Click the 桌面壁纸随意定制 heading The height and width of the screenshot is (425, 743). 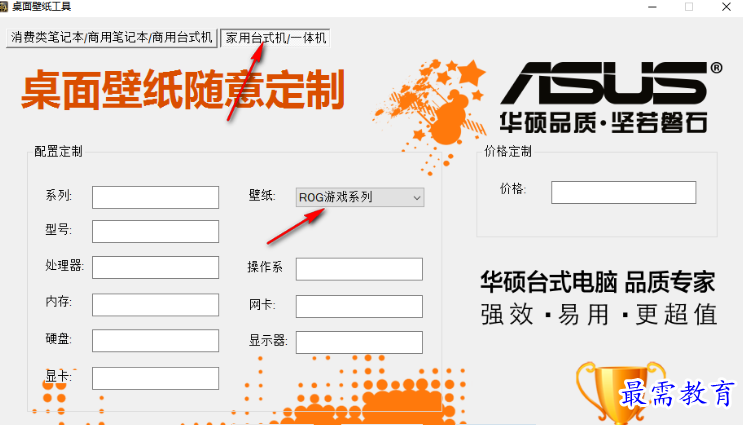click(183, 90)
